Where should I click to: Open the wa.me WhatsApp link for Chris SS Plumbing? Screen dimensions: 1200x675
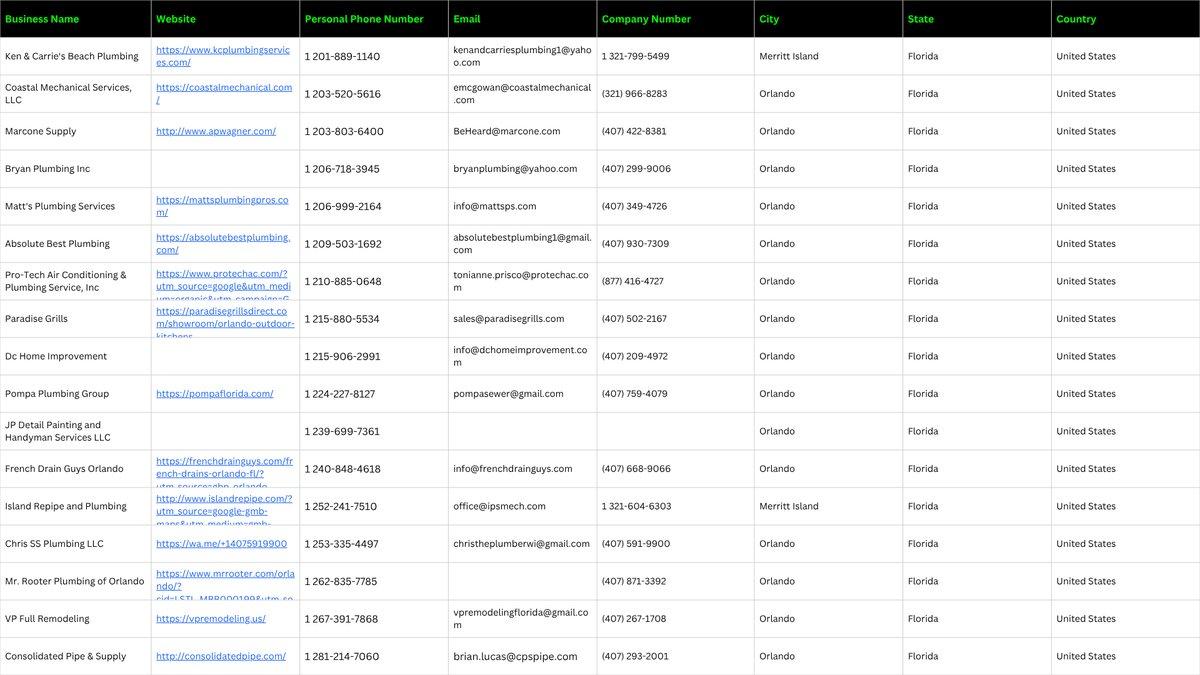(221, 544)
